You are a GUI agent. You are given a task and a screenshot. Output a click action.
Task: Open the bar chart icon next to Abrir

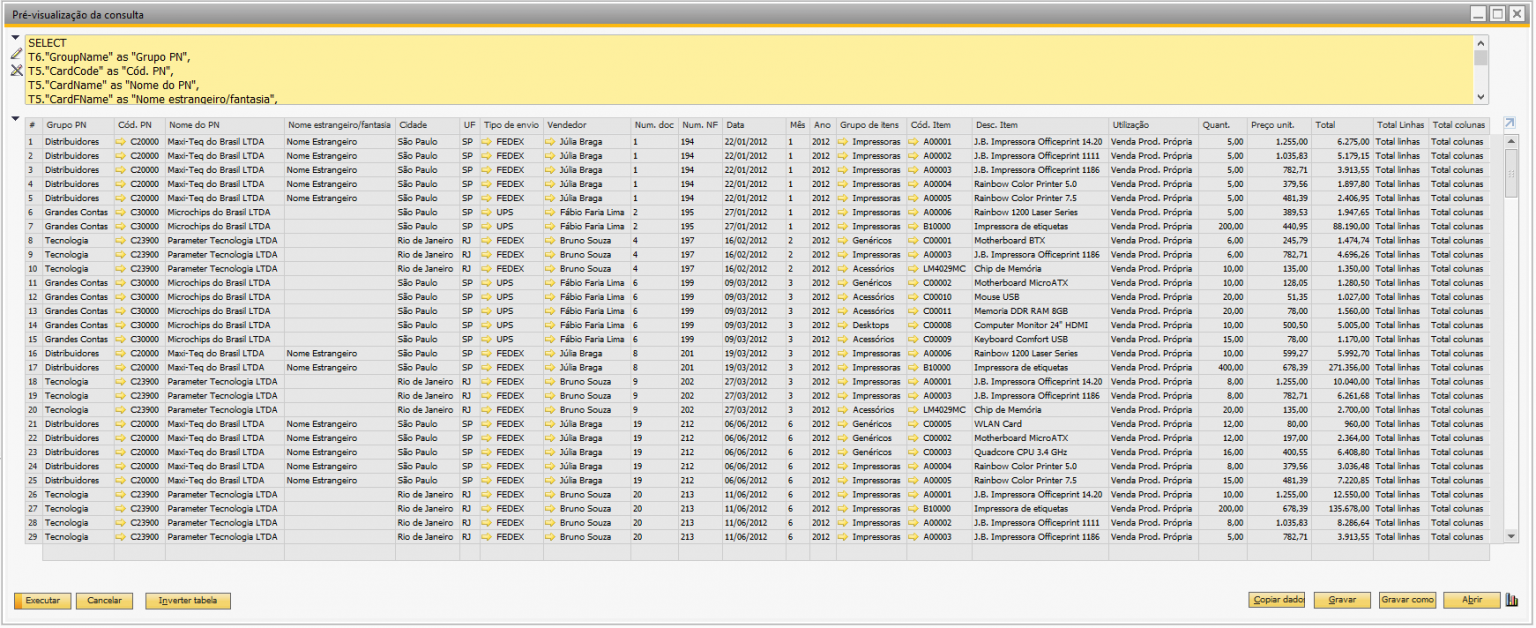(1512, 600)
